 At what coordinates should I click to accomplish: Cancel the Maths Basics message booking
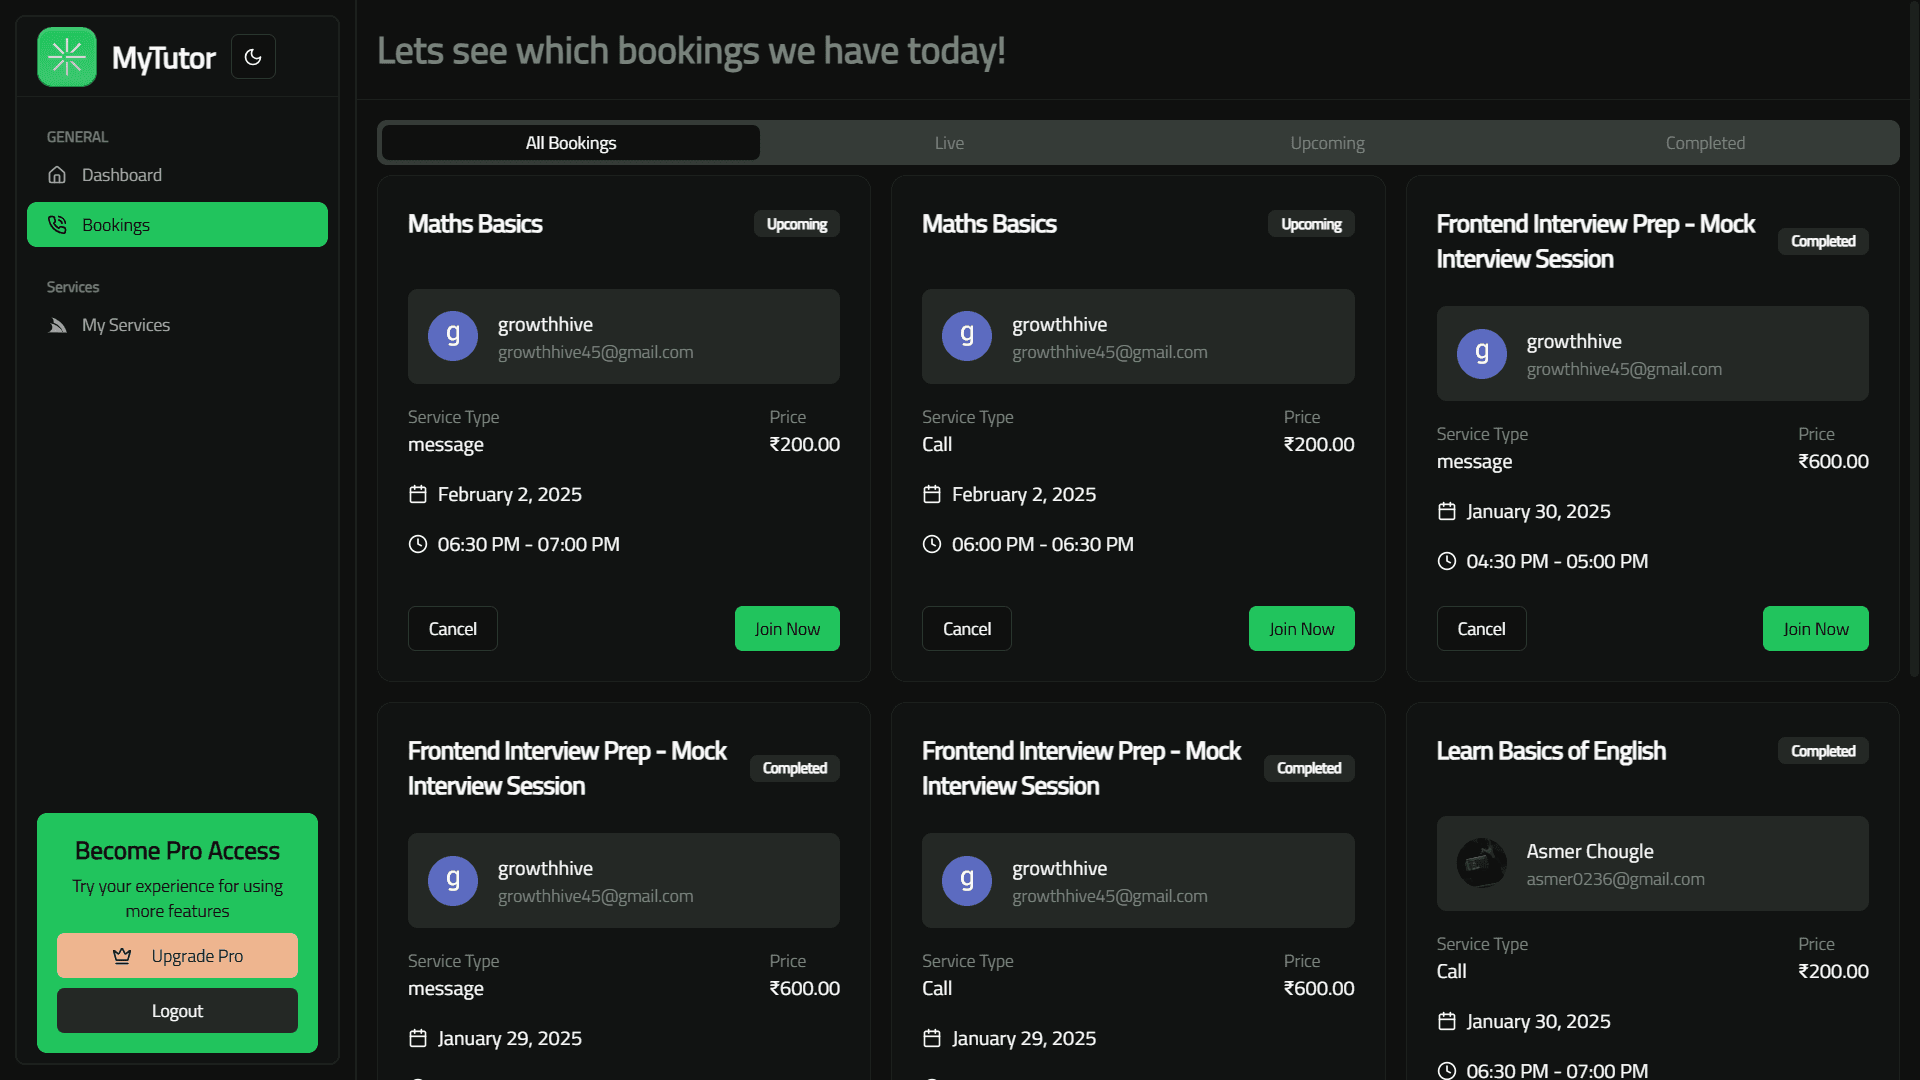point(452,629)
